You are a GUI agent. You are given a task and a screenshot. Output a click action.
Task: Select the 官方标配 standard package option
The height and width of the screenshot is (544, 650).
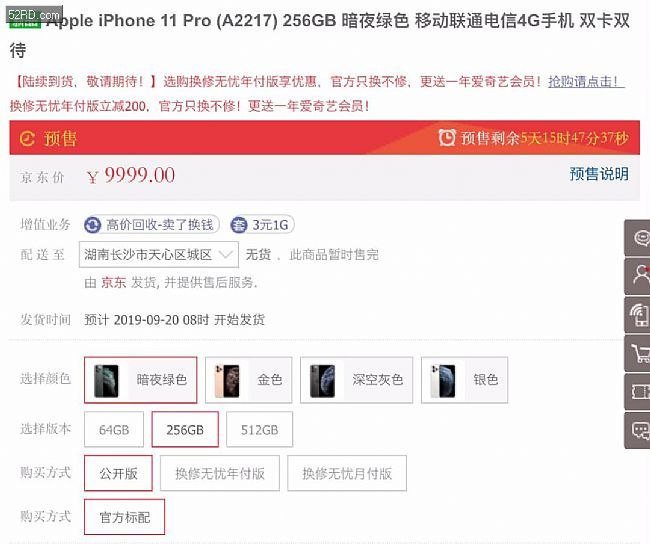[x=124, y=517]
